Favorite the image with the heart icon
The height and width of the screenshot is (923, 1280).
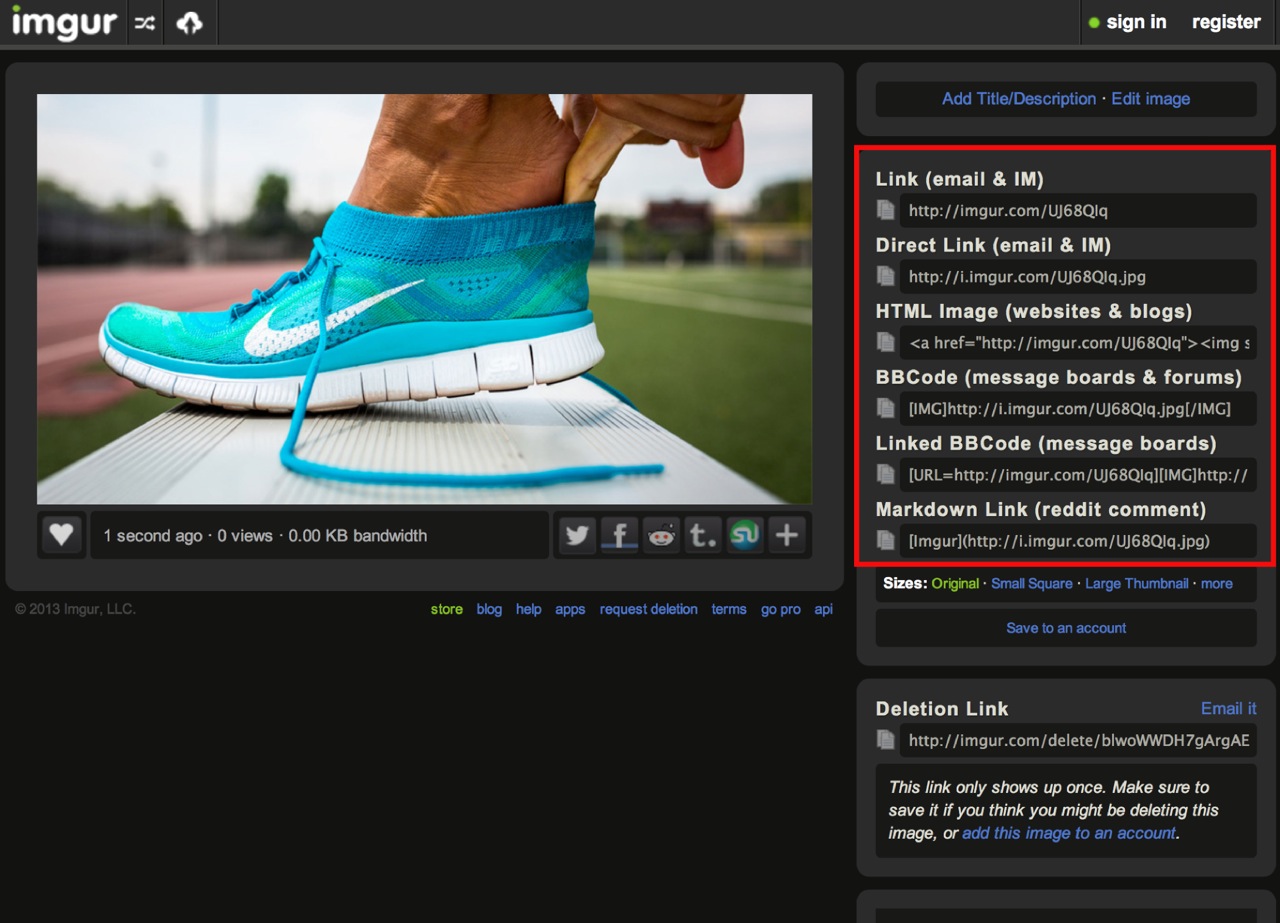[x=61, y=535]
